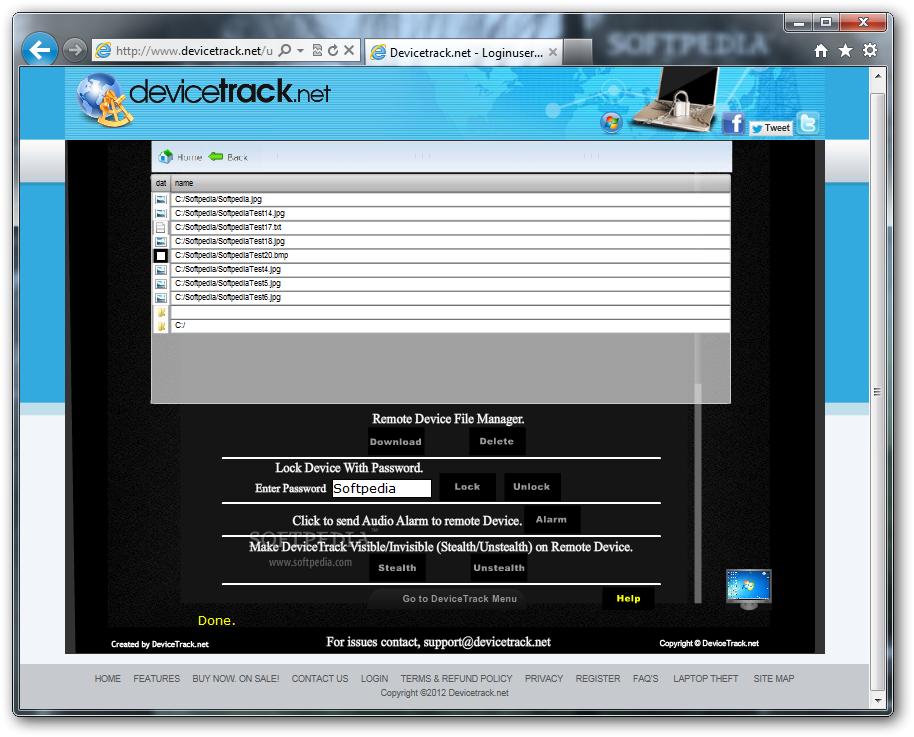Click the Stealth button
This screenshot has height=737, width=914.
point(398,568)
